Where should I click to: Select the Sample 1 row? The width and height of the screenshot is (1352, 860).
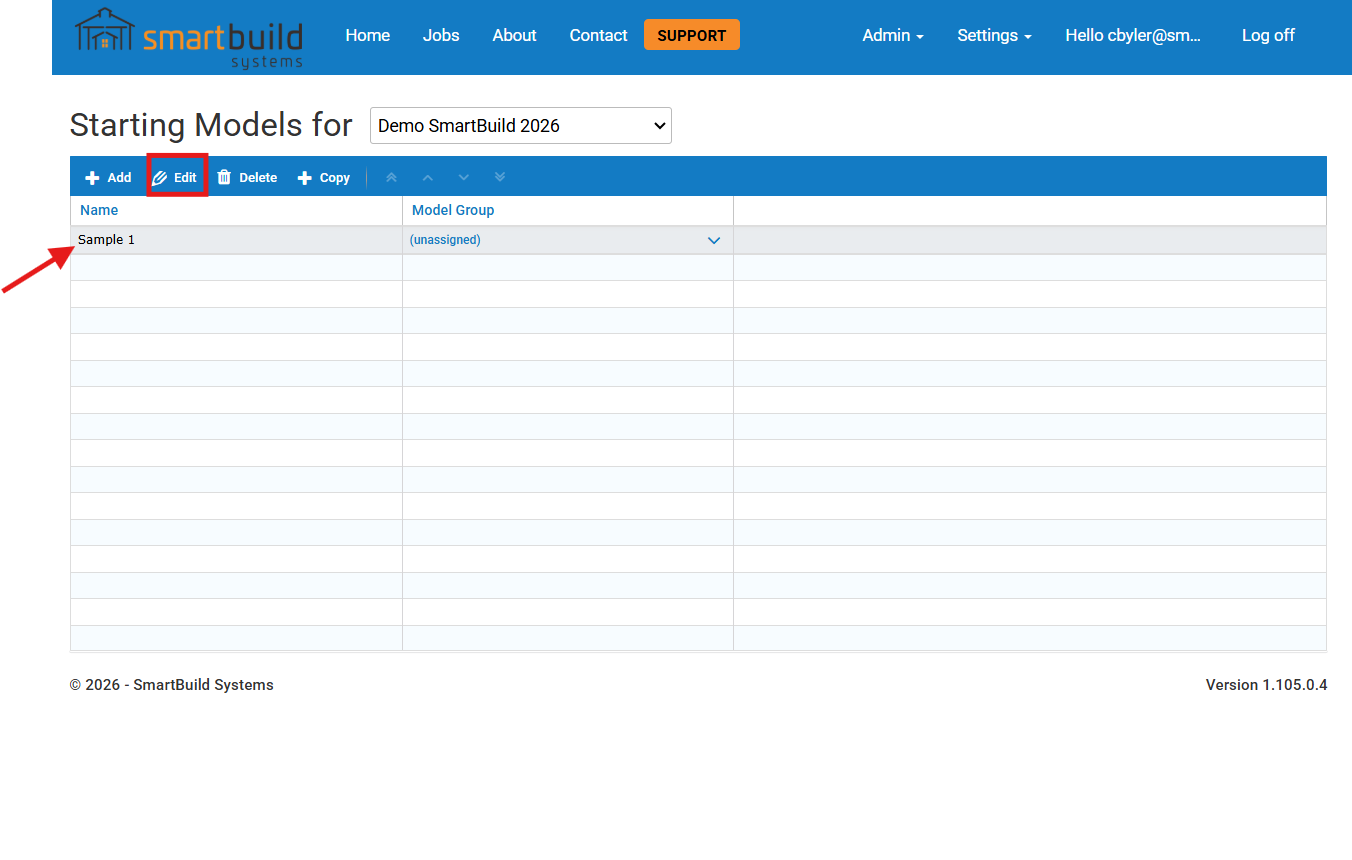tap(698, 240)
